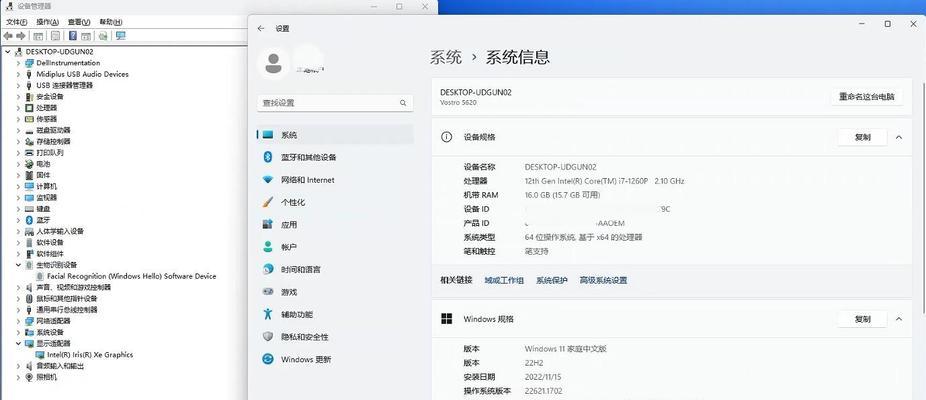Click the info icon beside 设备规格

coord(446,137)
